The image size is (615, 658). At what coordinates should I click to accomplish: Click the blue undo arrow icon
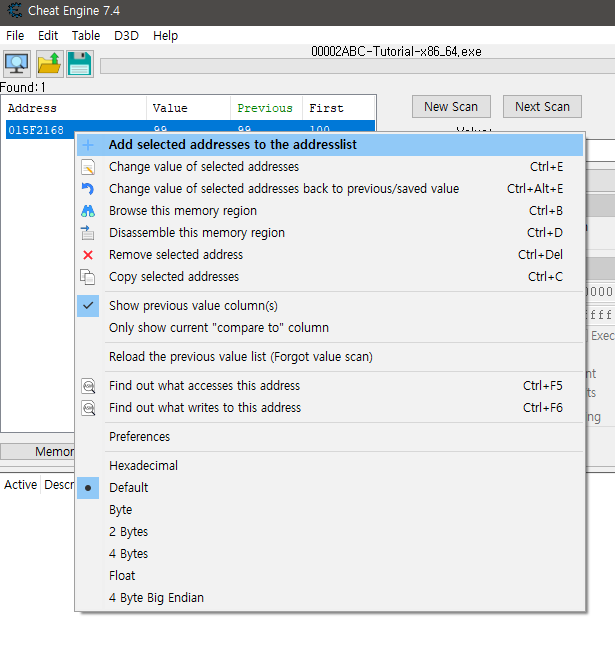[88, 189]
